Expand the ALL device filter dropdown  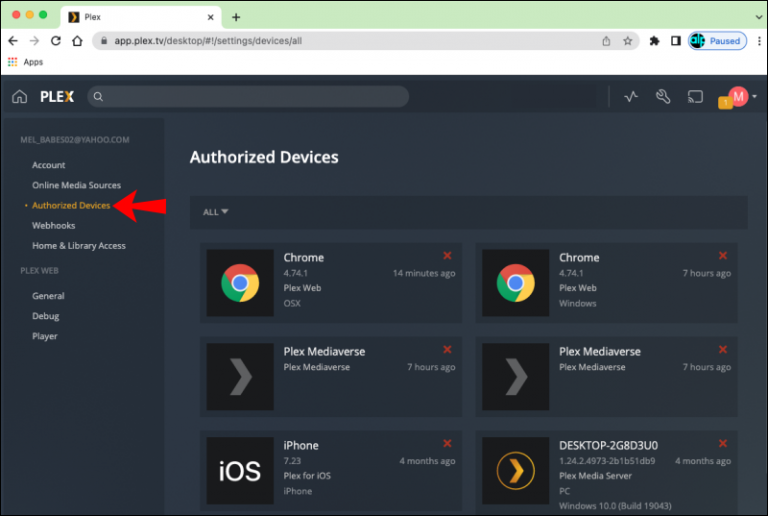[216, 212]
